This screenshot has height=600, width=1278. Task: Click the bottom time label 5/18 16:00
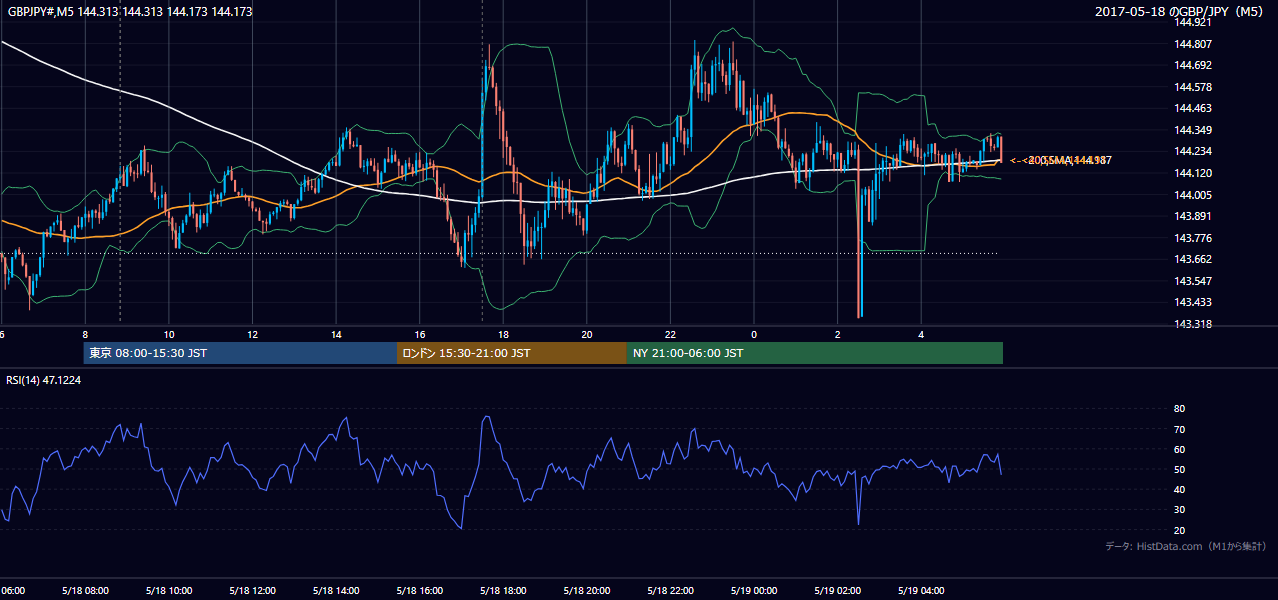(420, 590)
